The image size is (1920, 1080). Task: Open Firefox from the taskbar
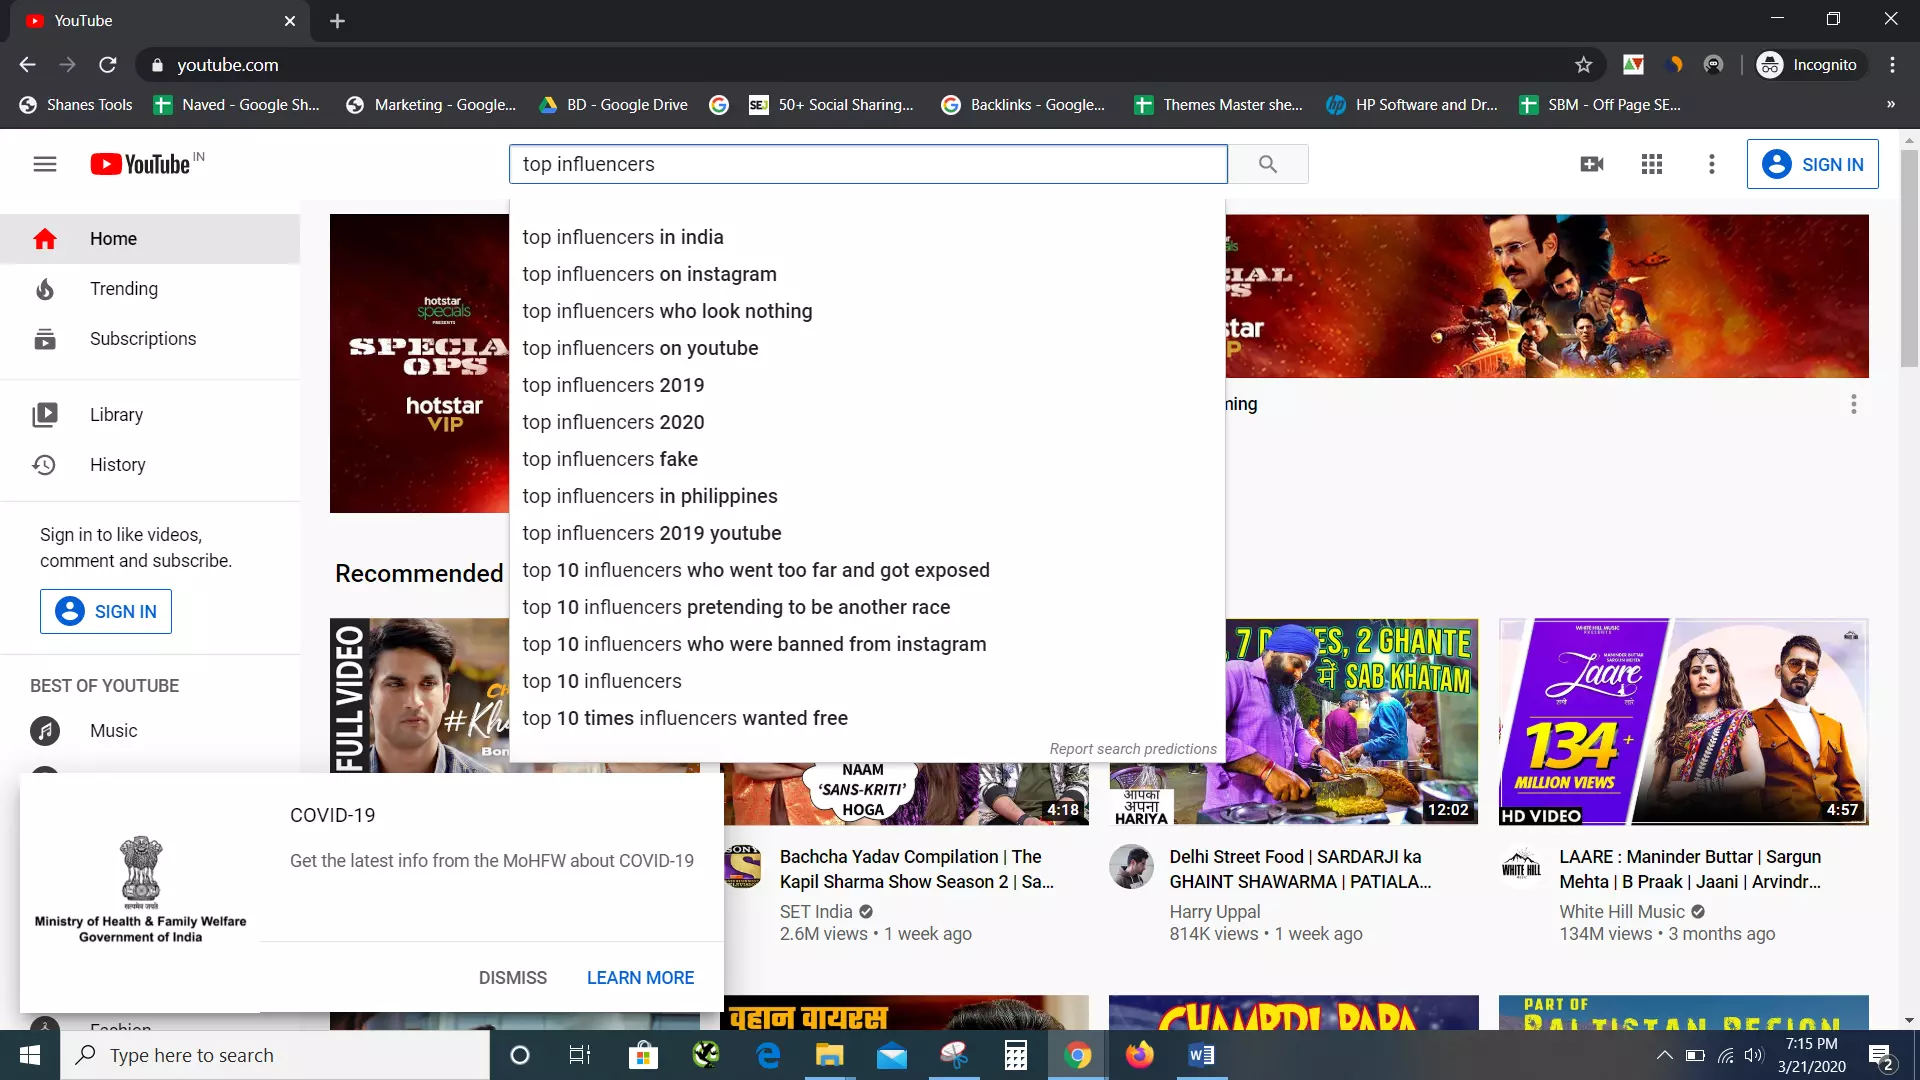1140,1055
